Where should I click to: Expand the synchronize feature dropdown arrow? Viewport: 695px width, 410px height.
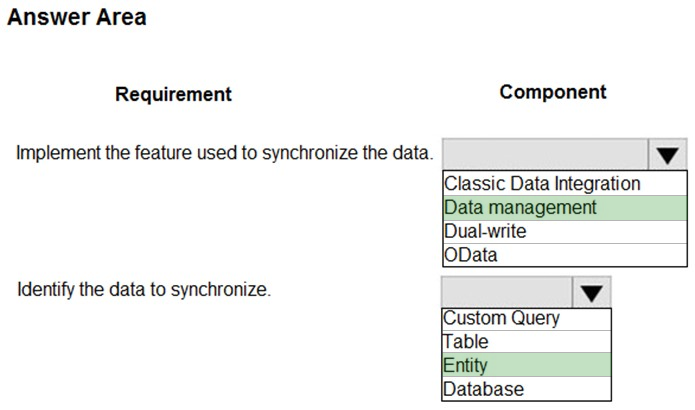click(668, 154)
